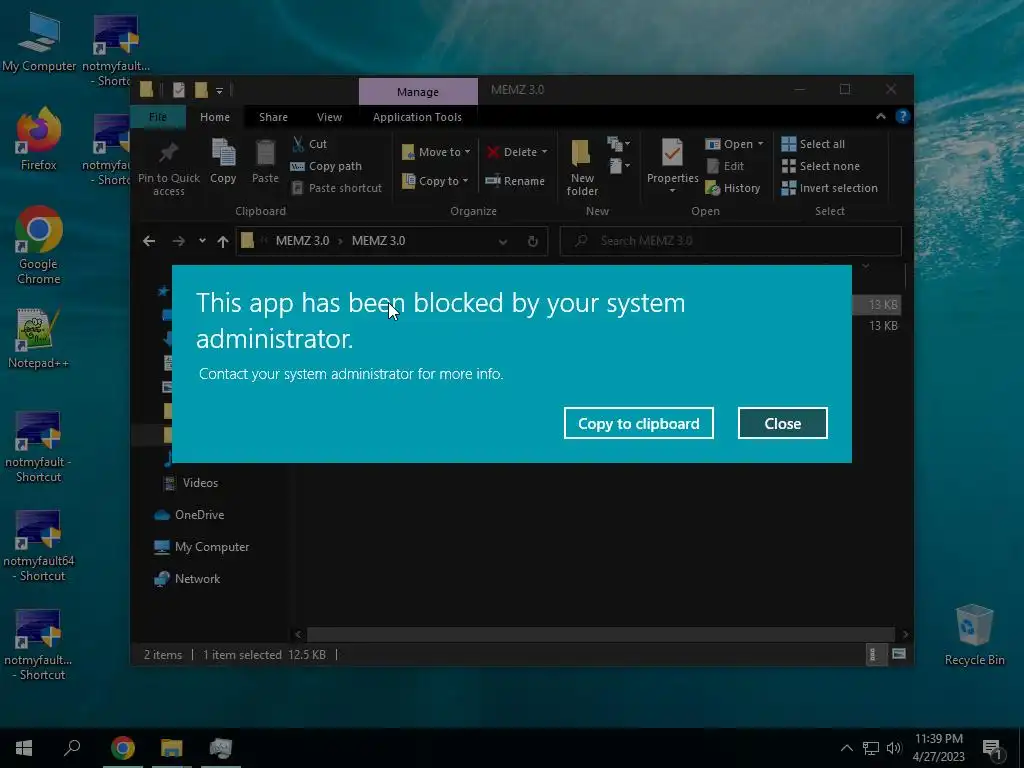Click the horizontal scrollbar in Explorer
Screen dimensions: 1024x768
click(x=600, y=634)
